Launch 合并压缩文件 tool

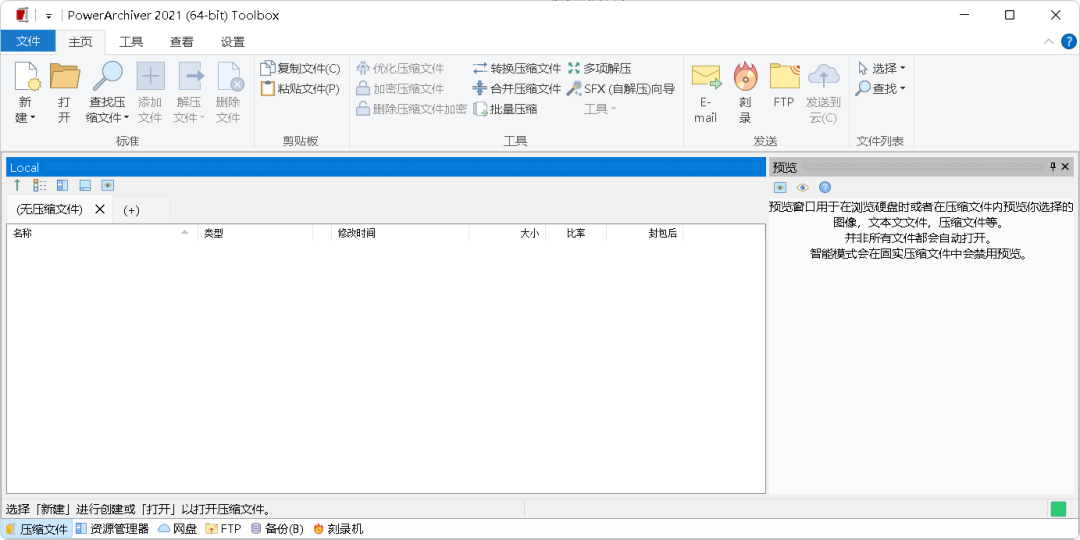coord(517,88)
